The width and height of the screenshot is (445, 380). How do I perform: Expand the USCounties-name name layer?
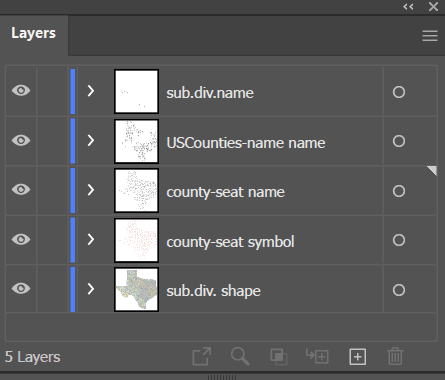click(x=91, y=140)
